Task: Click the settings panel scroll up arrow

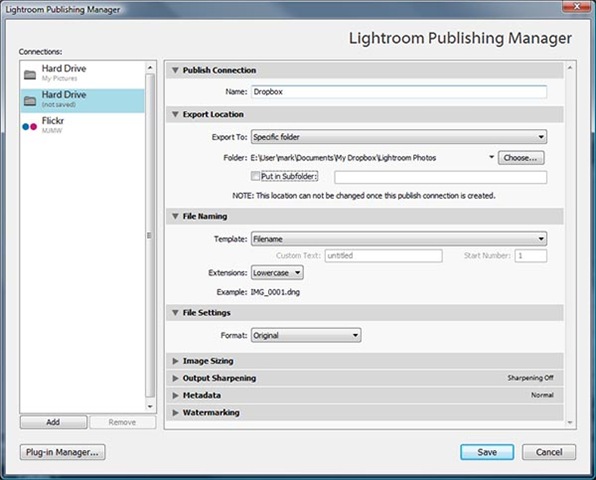Action: [570, 68]
